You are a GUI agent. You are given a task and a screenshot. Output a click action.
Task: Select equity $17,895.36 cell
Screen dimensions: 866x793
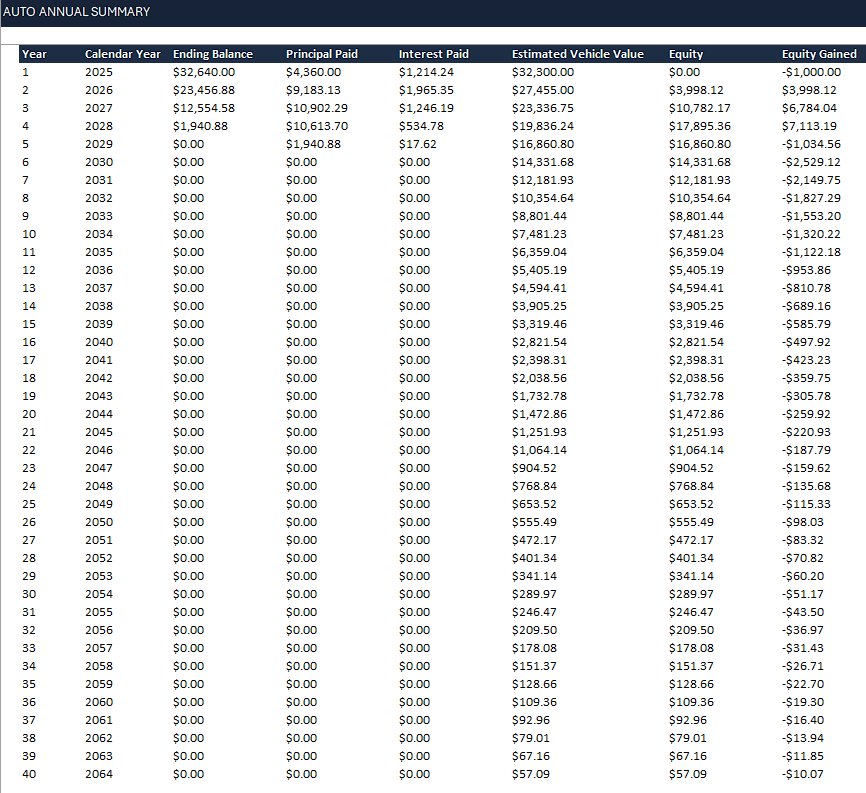pyautogui.click(x=700, y=126)
